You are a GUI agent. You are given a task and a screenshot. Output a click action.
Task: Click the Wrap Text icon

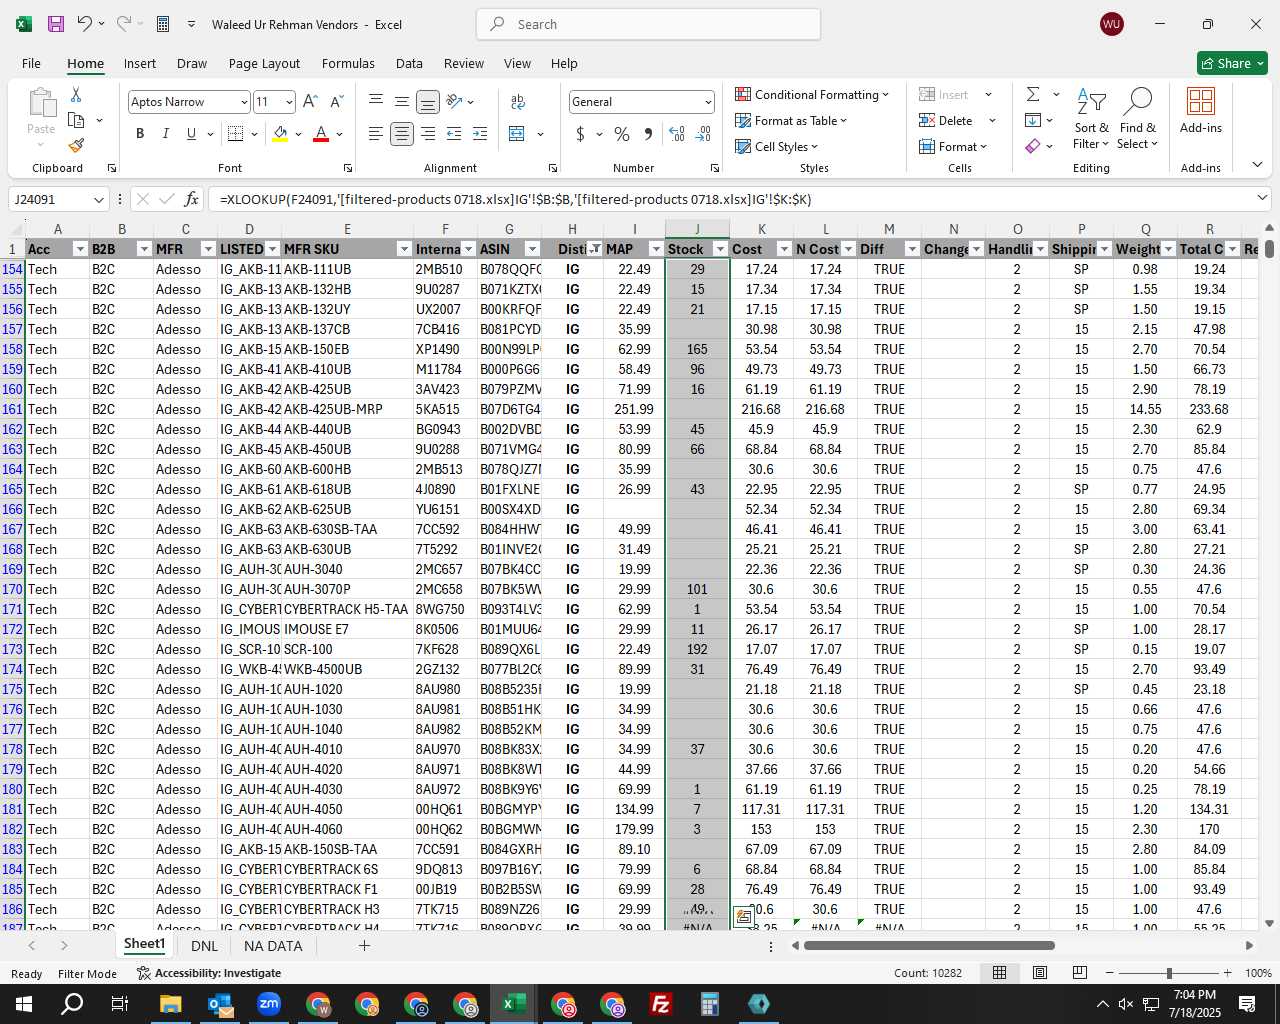pyautogui.click(x=518, y=102)
